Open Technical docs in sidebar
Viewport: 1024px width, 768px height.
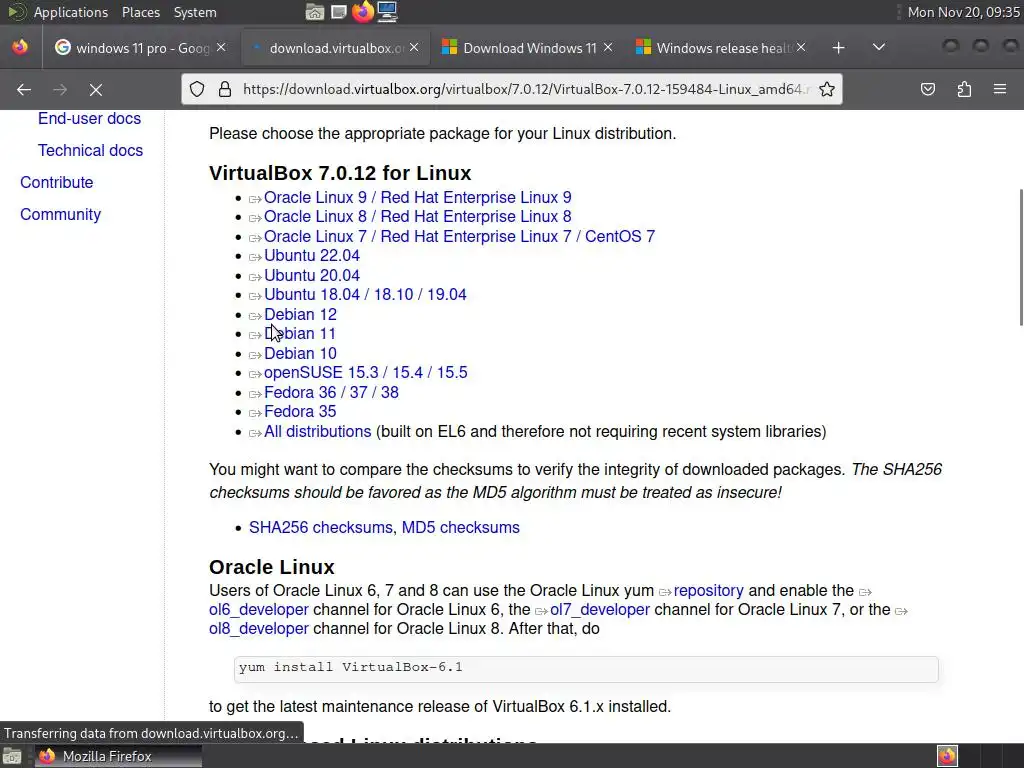pos(90,150)
